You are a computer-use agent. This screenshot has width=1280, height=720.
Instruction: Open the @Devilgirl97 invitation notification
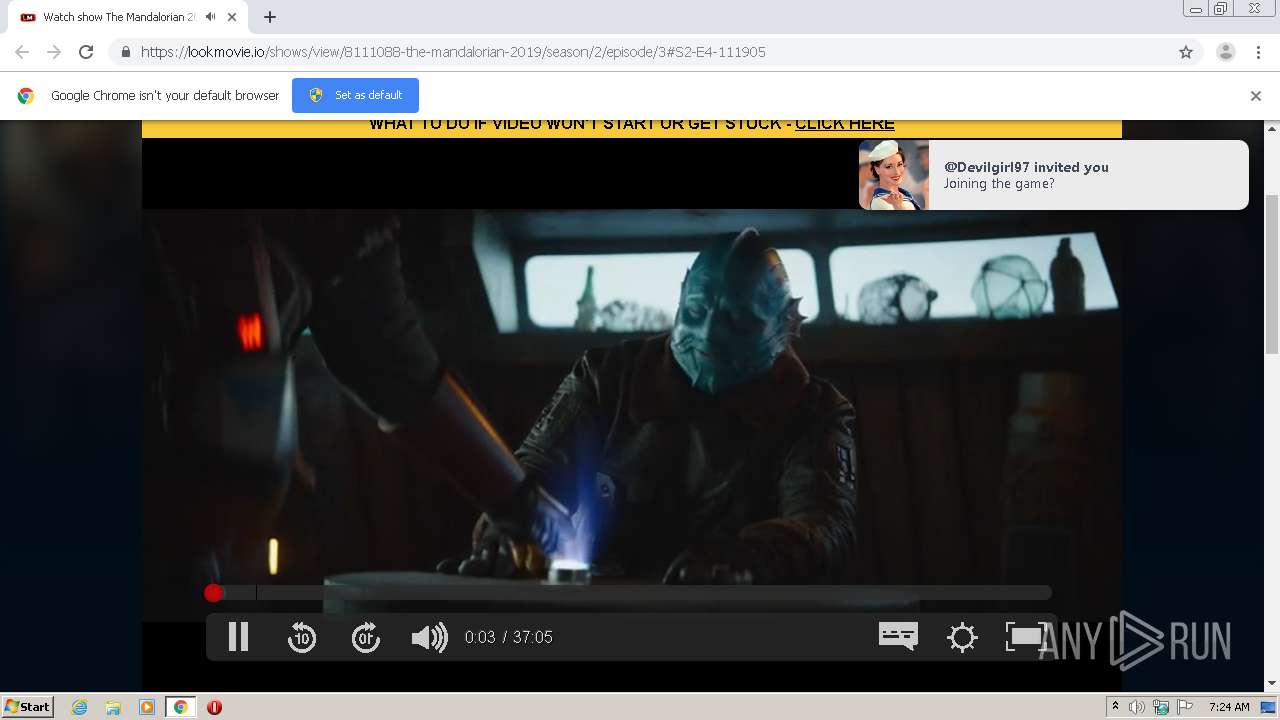(1053, 175)
